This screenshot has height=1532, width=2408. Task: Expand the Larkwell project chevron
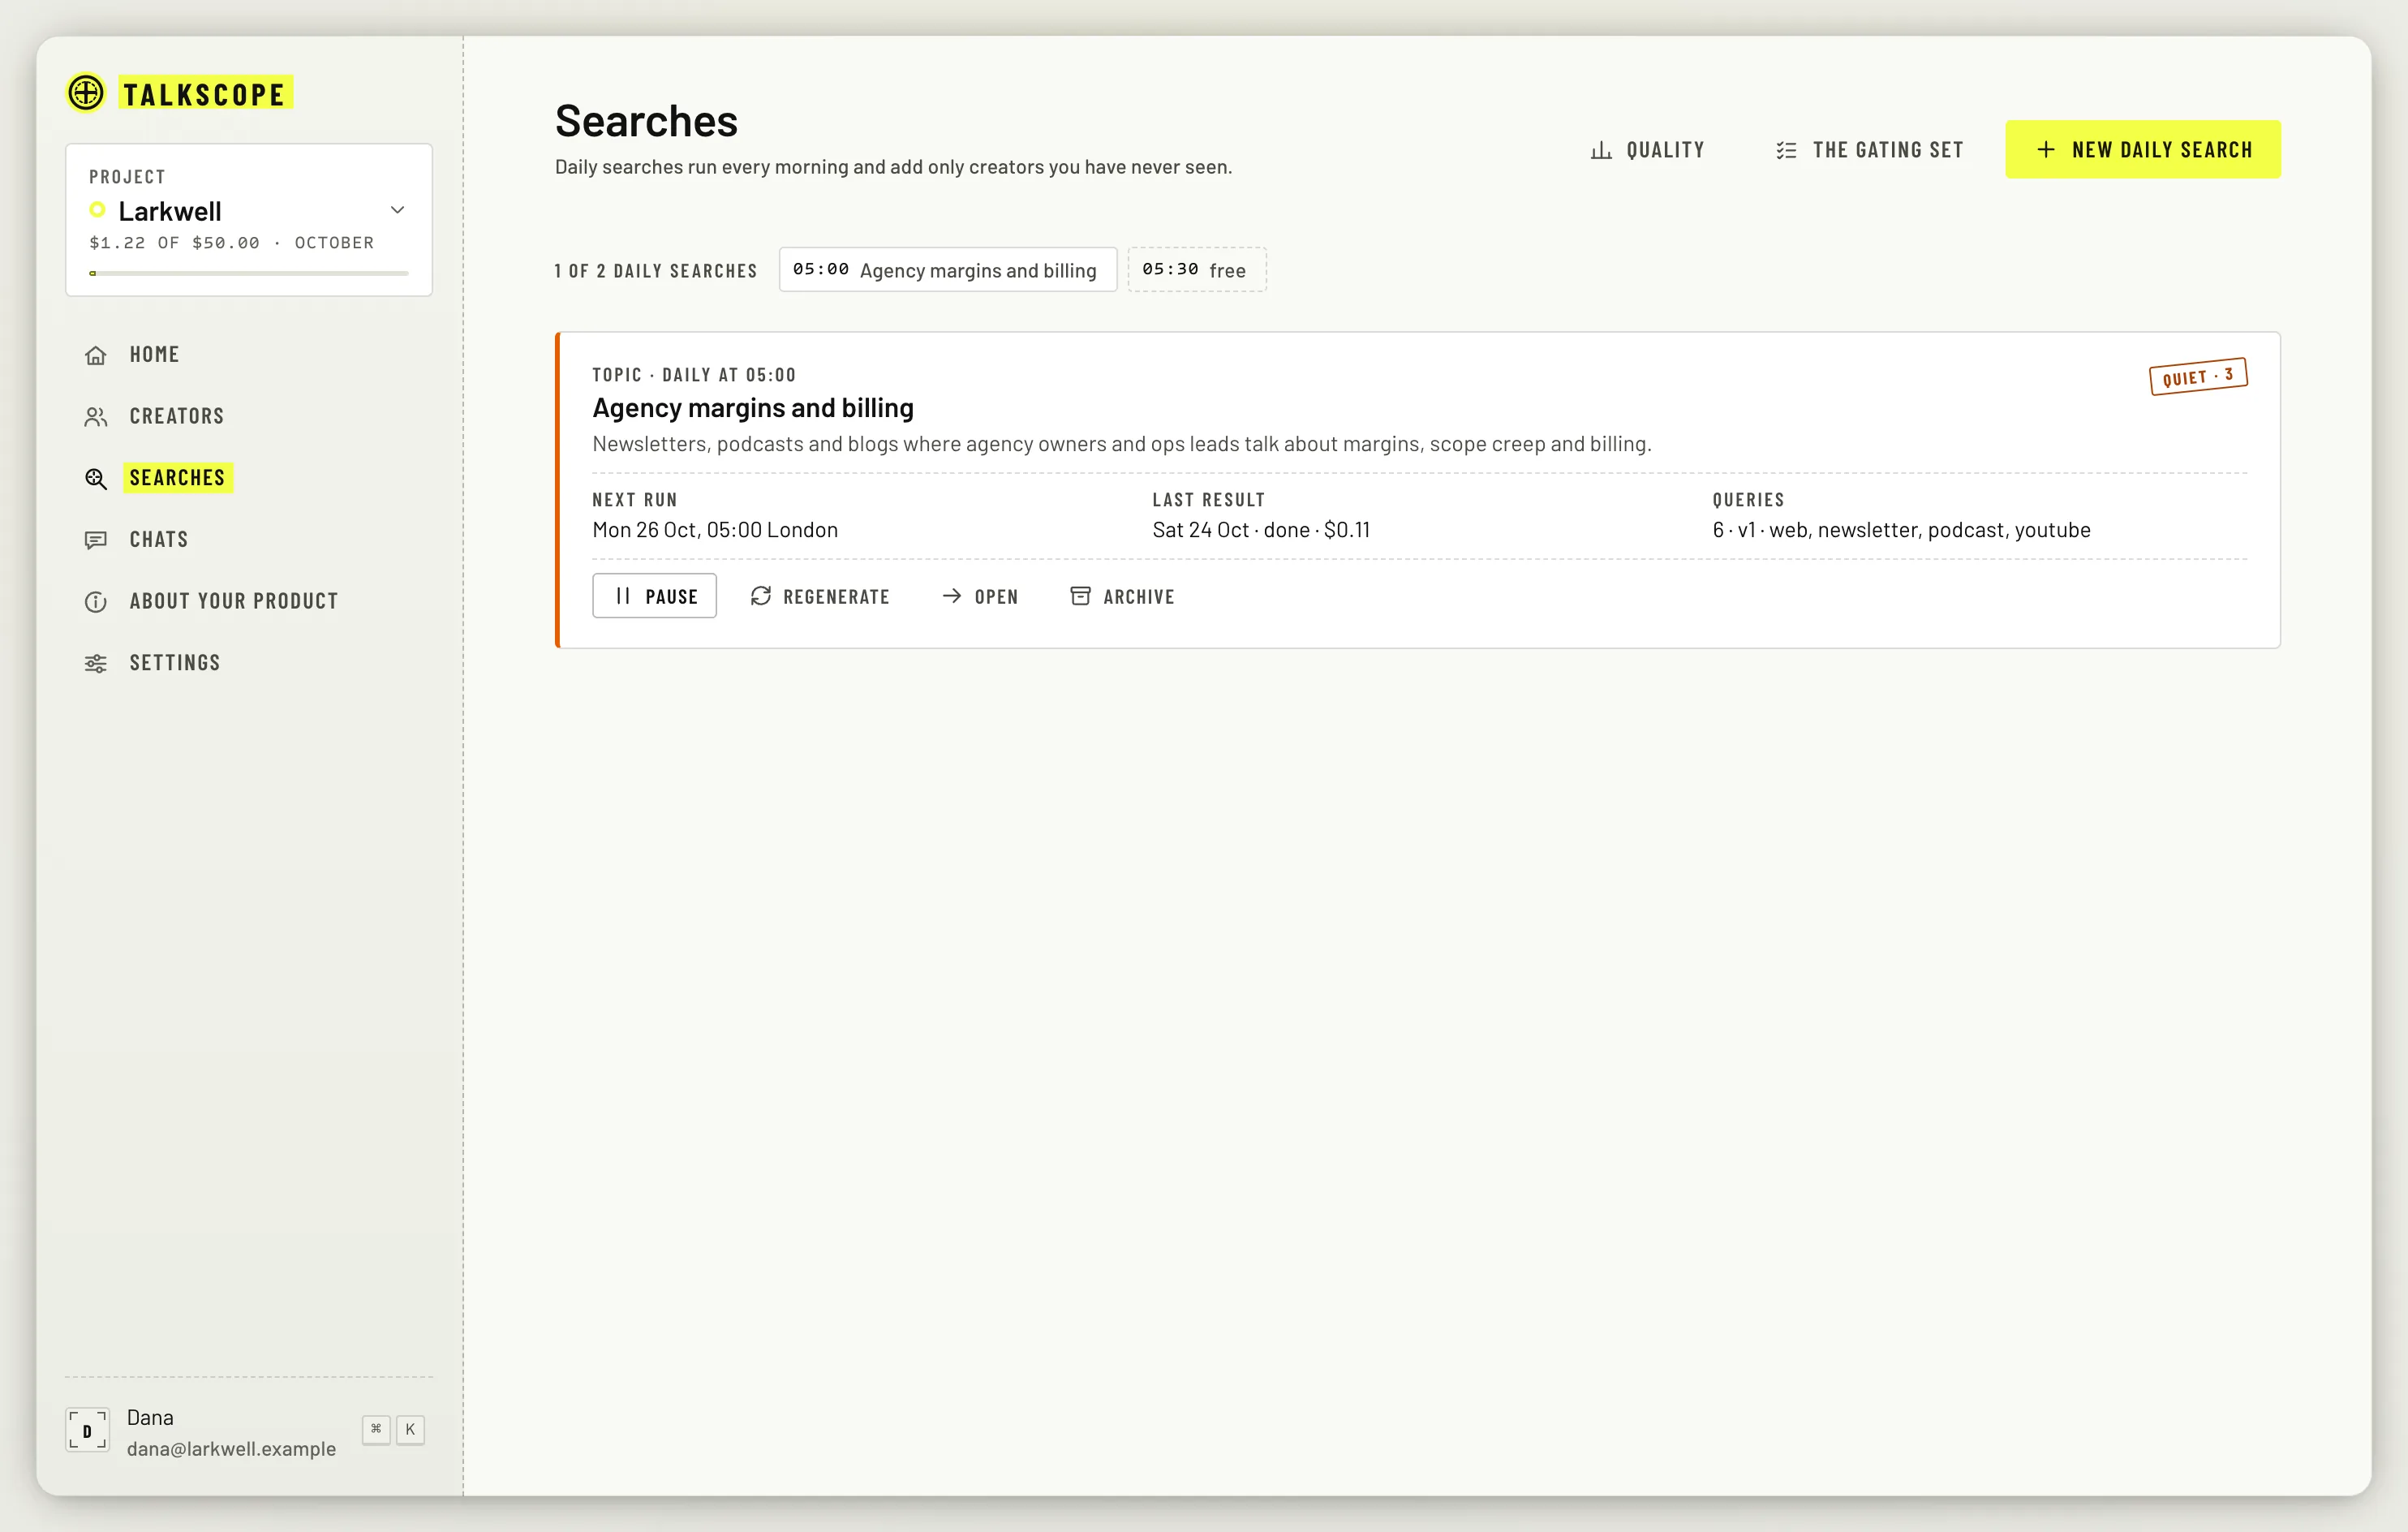[398, 210]
